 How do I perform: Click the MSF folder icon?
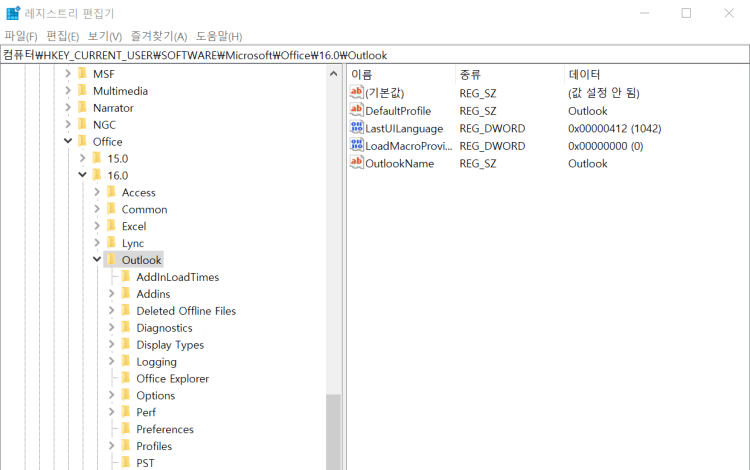[83, 73]
